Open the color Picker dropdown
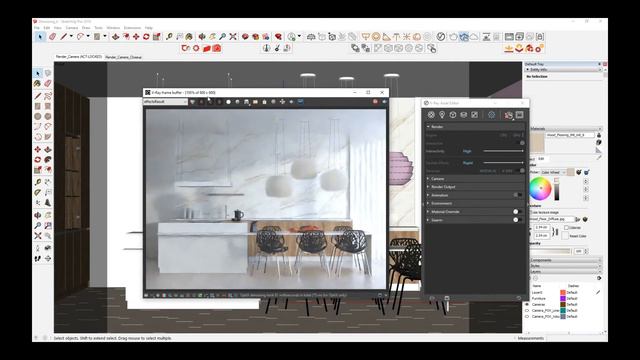The image size is (640, 360). [x=554, y=172]
